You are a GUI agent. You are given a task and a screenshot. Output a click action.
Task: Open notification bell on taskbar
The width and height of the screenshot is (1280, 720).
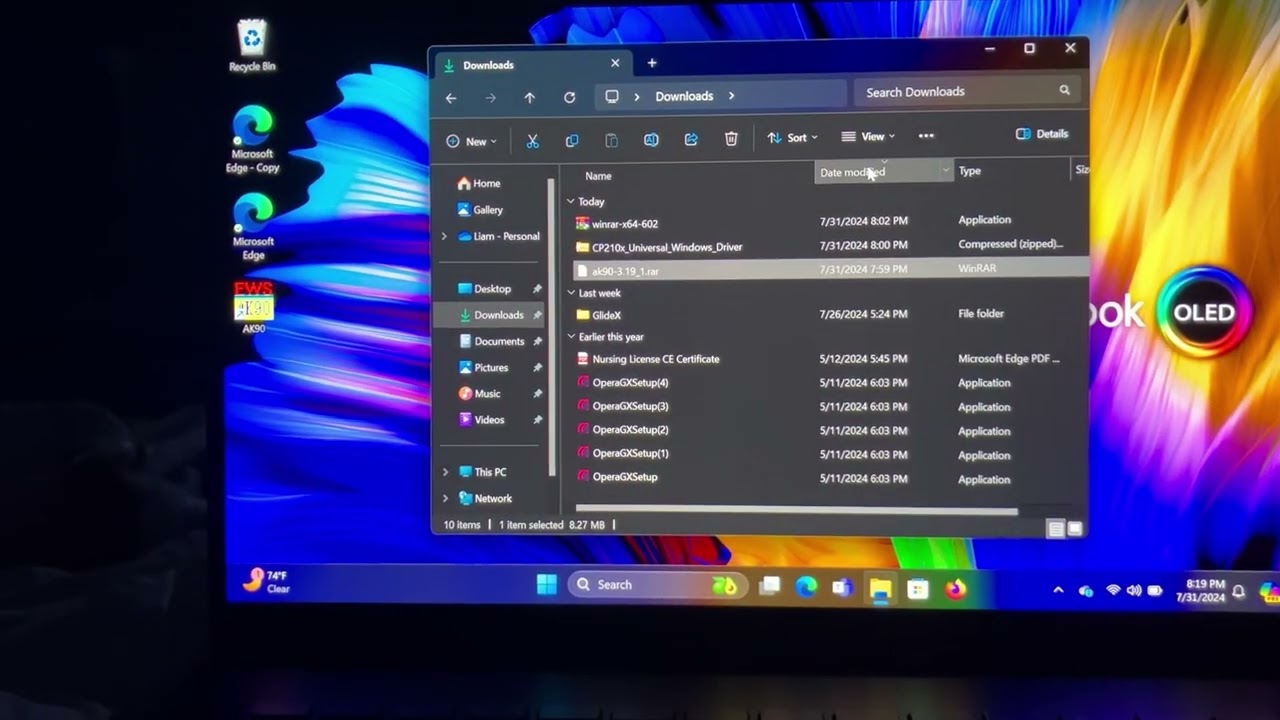pos(1238,592)
